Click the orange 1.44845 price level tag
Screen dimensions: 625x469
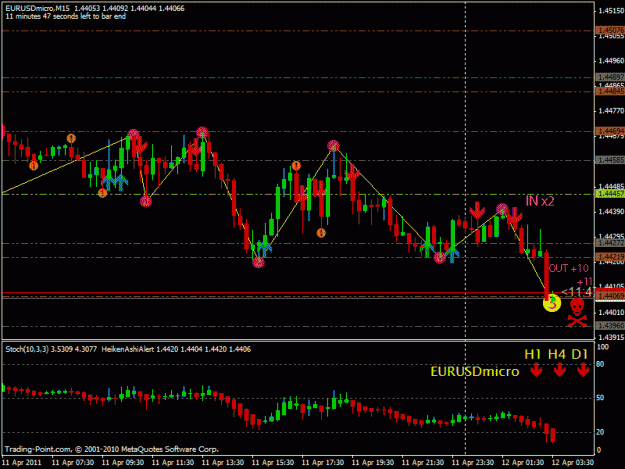coord(610,92)
